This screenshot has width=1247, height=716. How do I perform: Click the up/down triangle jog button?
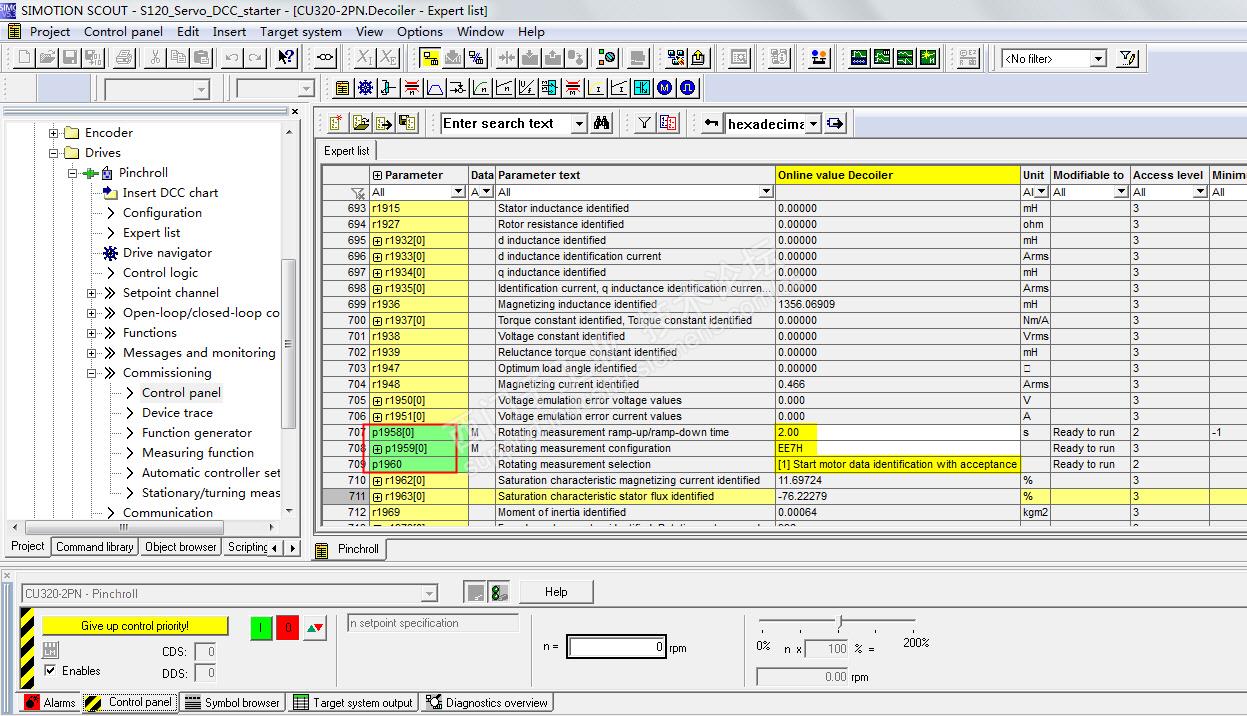(x=315, y=629)
